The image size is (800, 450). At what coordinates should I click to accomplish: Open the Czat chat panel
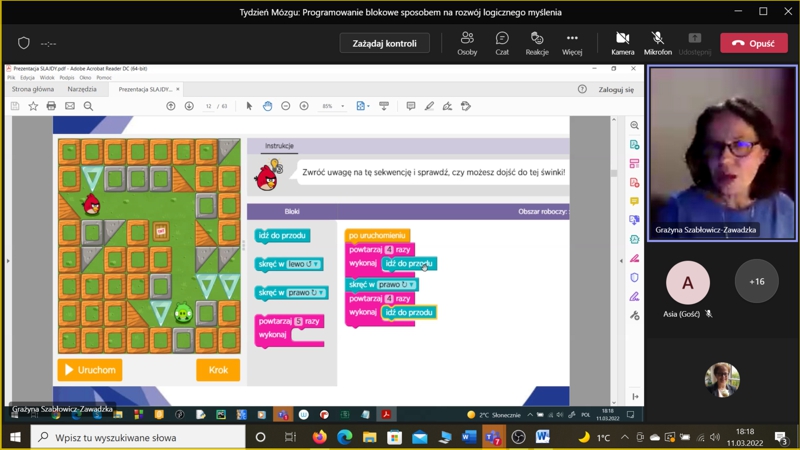[x=502, y=43]
